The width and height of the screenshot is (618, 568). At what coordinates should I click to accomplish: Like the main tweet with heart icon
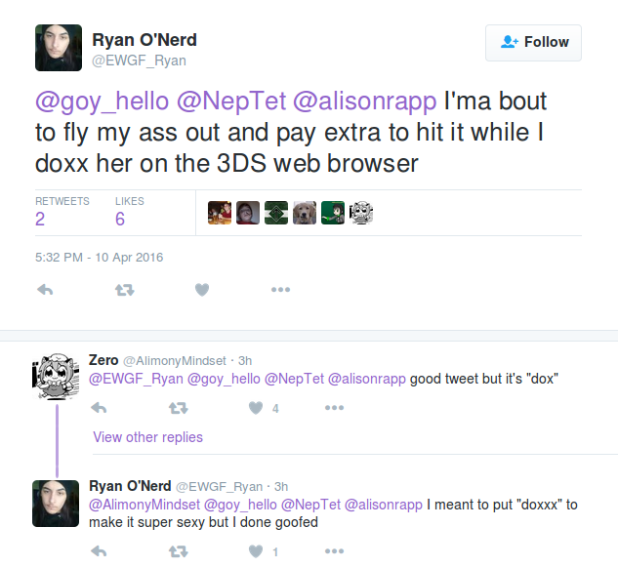click(x=202, y=290)
